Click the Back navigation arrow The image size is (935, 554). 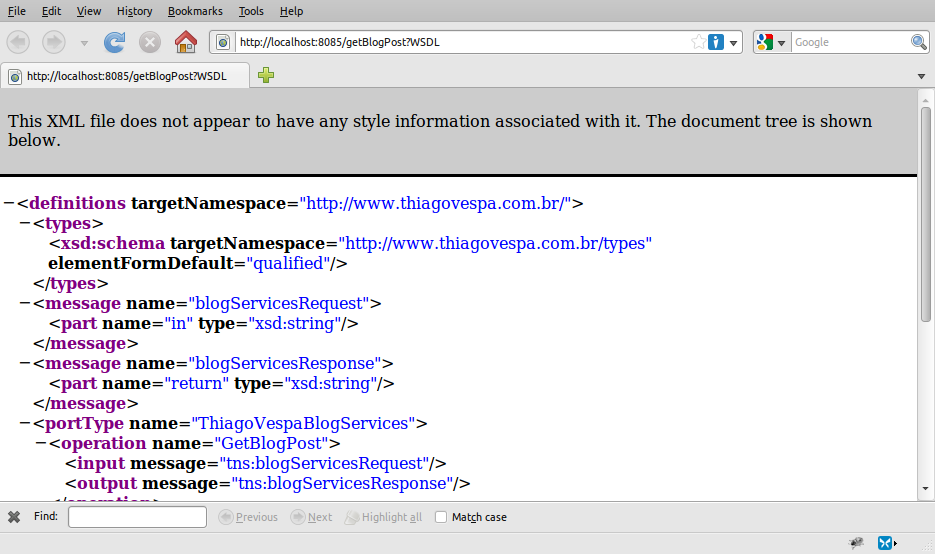[x=18, y=42]
